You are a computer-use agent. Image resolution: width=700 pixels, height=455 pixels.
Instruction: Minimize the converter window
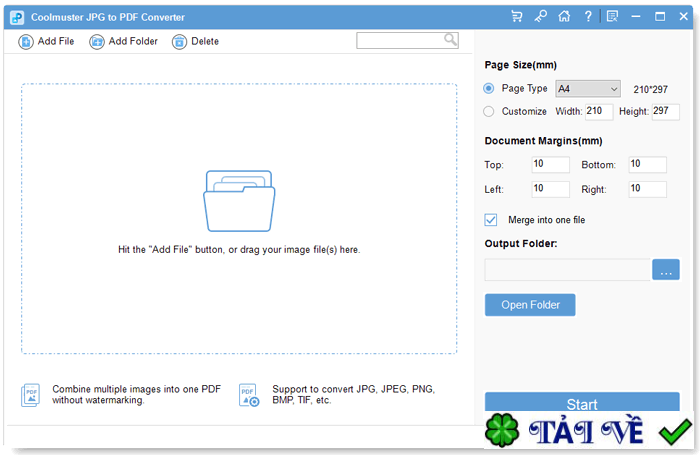pos(636,17)
